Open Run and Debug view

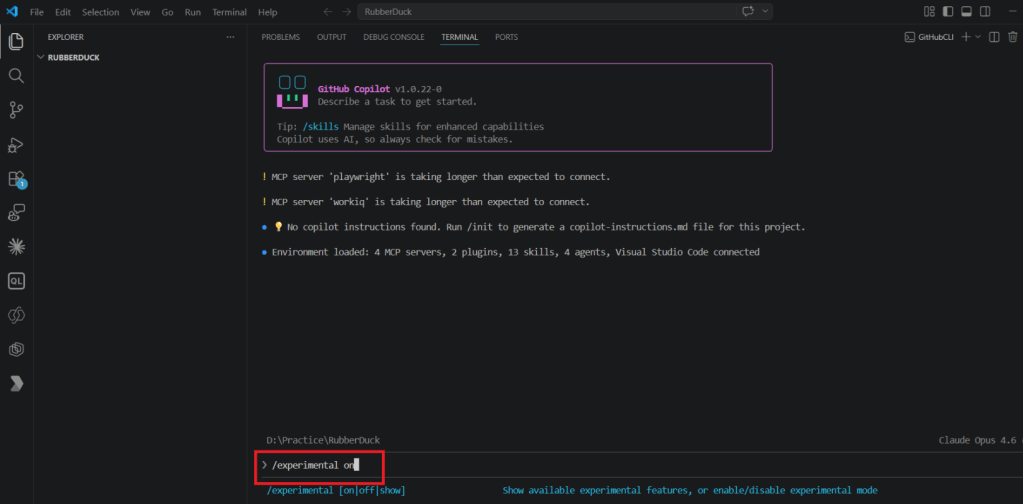(x=16, y=145)
